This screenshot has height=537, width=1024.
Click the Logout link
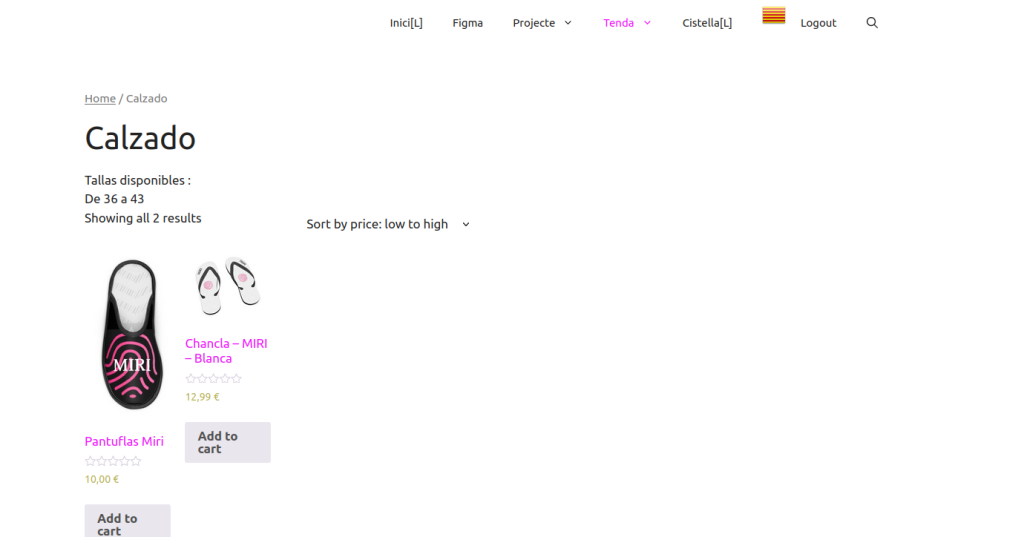[x=818, y=23]
